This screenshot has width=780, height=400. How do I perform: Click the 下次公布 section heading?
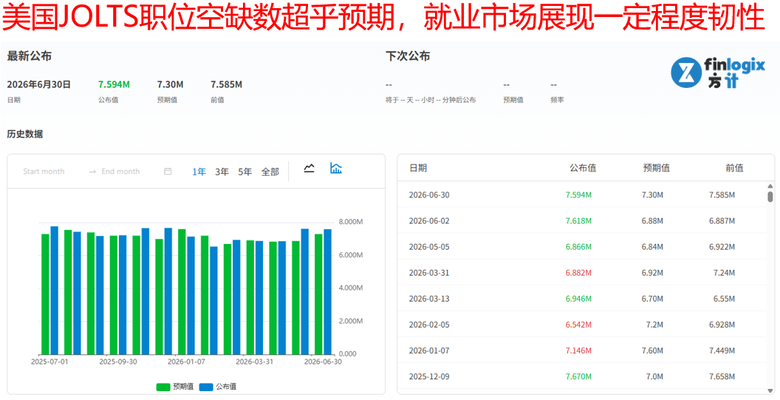(408, 56)
